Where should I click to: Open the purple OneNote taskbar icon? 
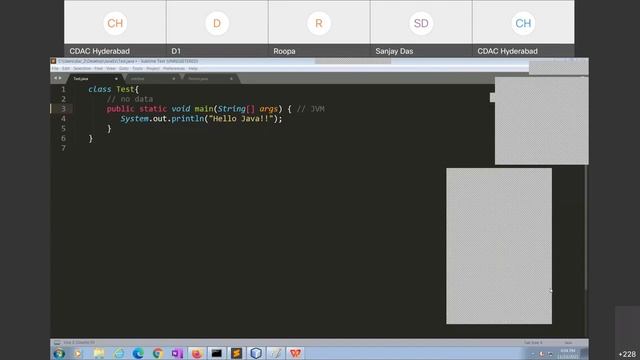(x=177, y=353)
